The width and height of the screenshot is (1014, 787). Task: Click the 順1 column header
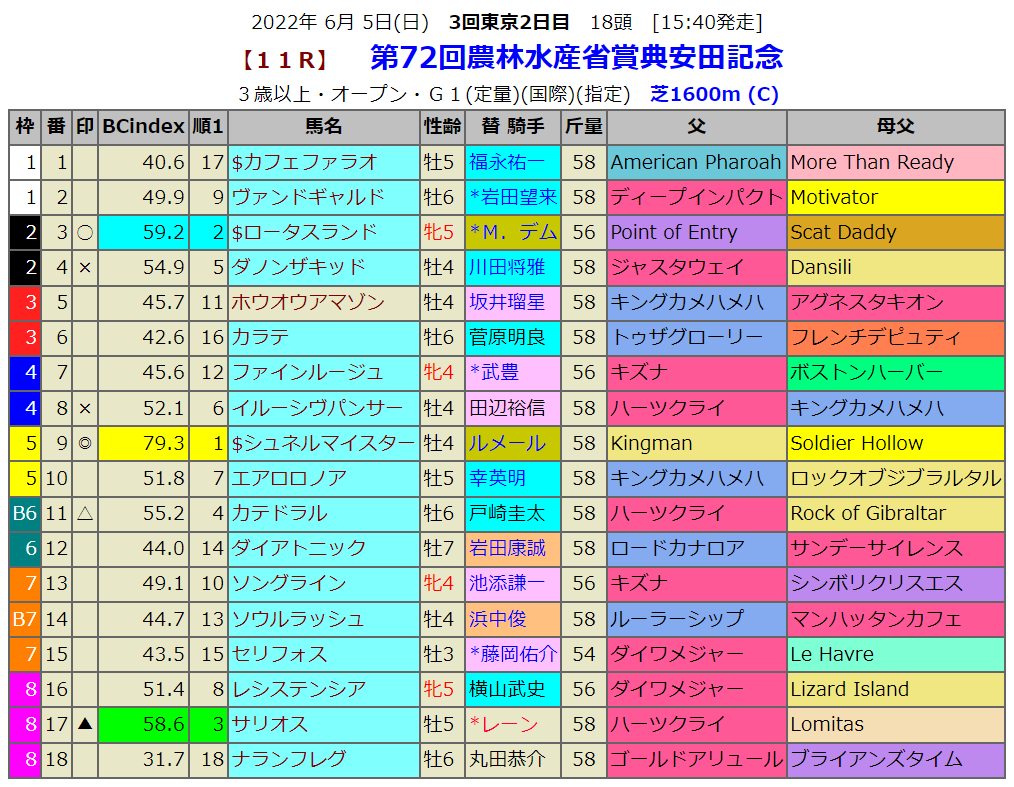point(208,126)
